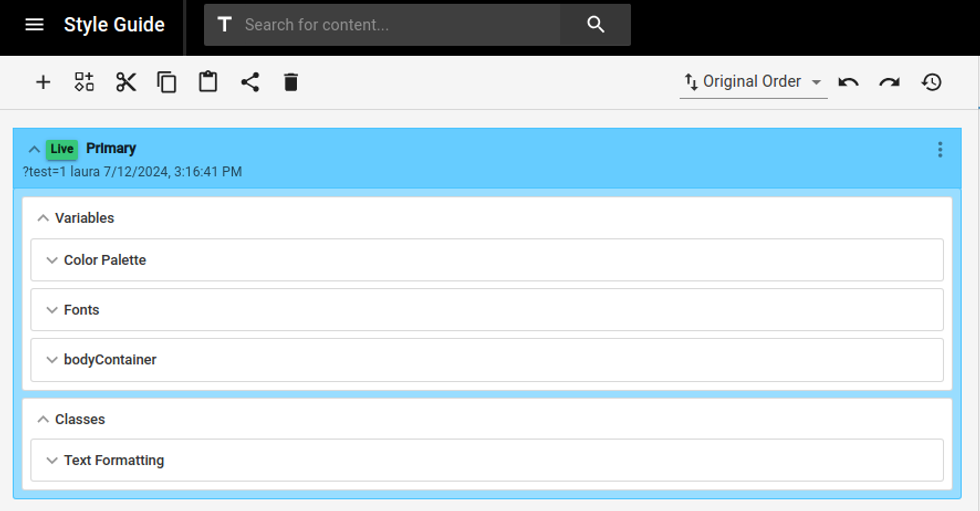The width and height of the screenshot is (980, 511).
Task: Click the Add new item plus icon
Action: [43, 82]
